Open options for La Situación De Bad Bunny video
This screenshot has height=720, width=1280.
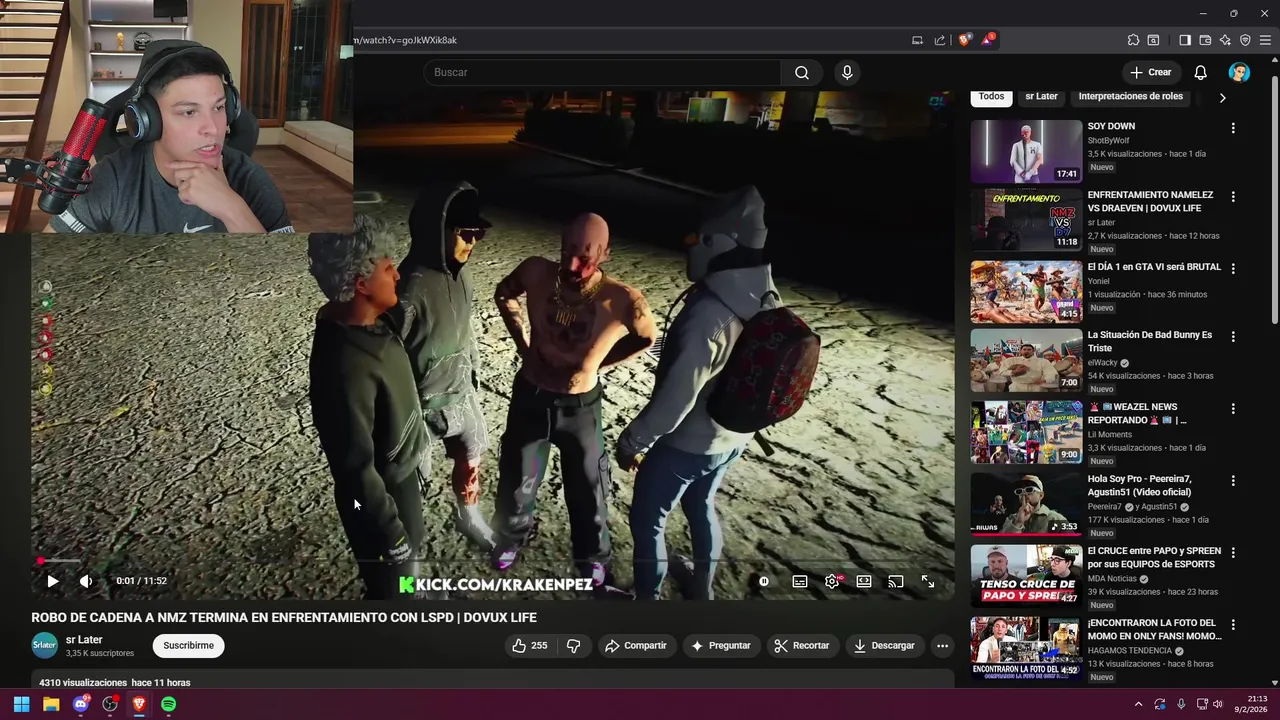click(1233, 337)
